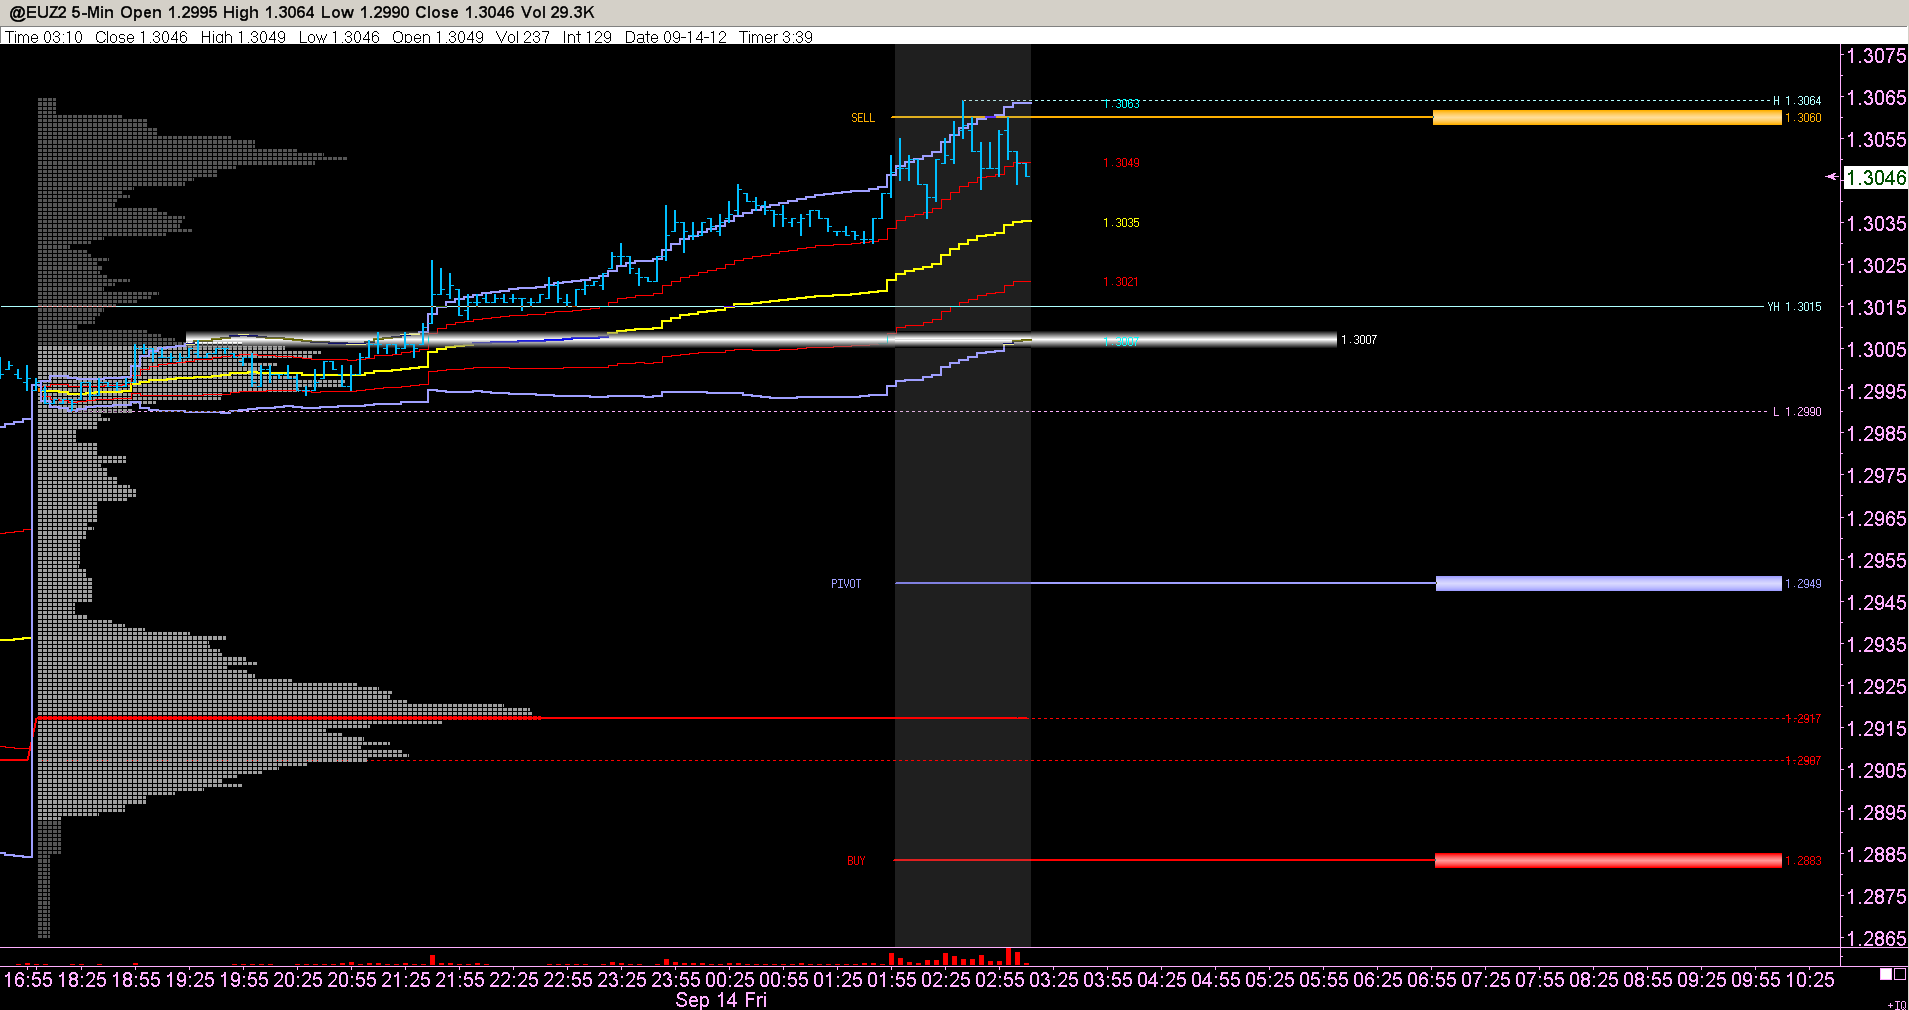Click the 16:55 time axis label
This screenshot has width=1909, height=1010.
tap(28, 980)
